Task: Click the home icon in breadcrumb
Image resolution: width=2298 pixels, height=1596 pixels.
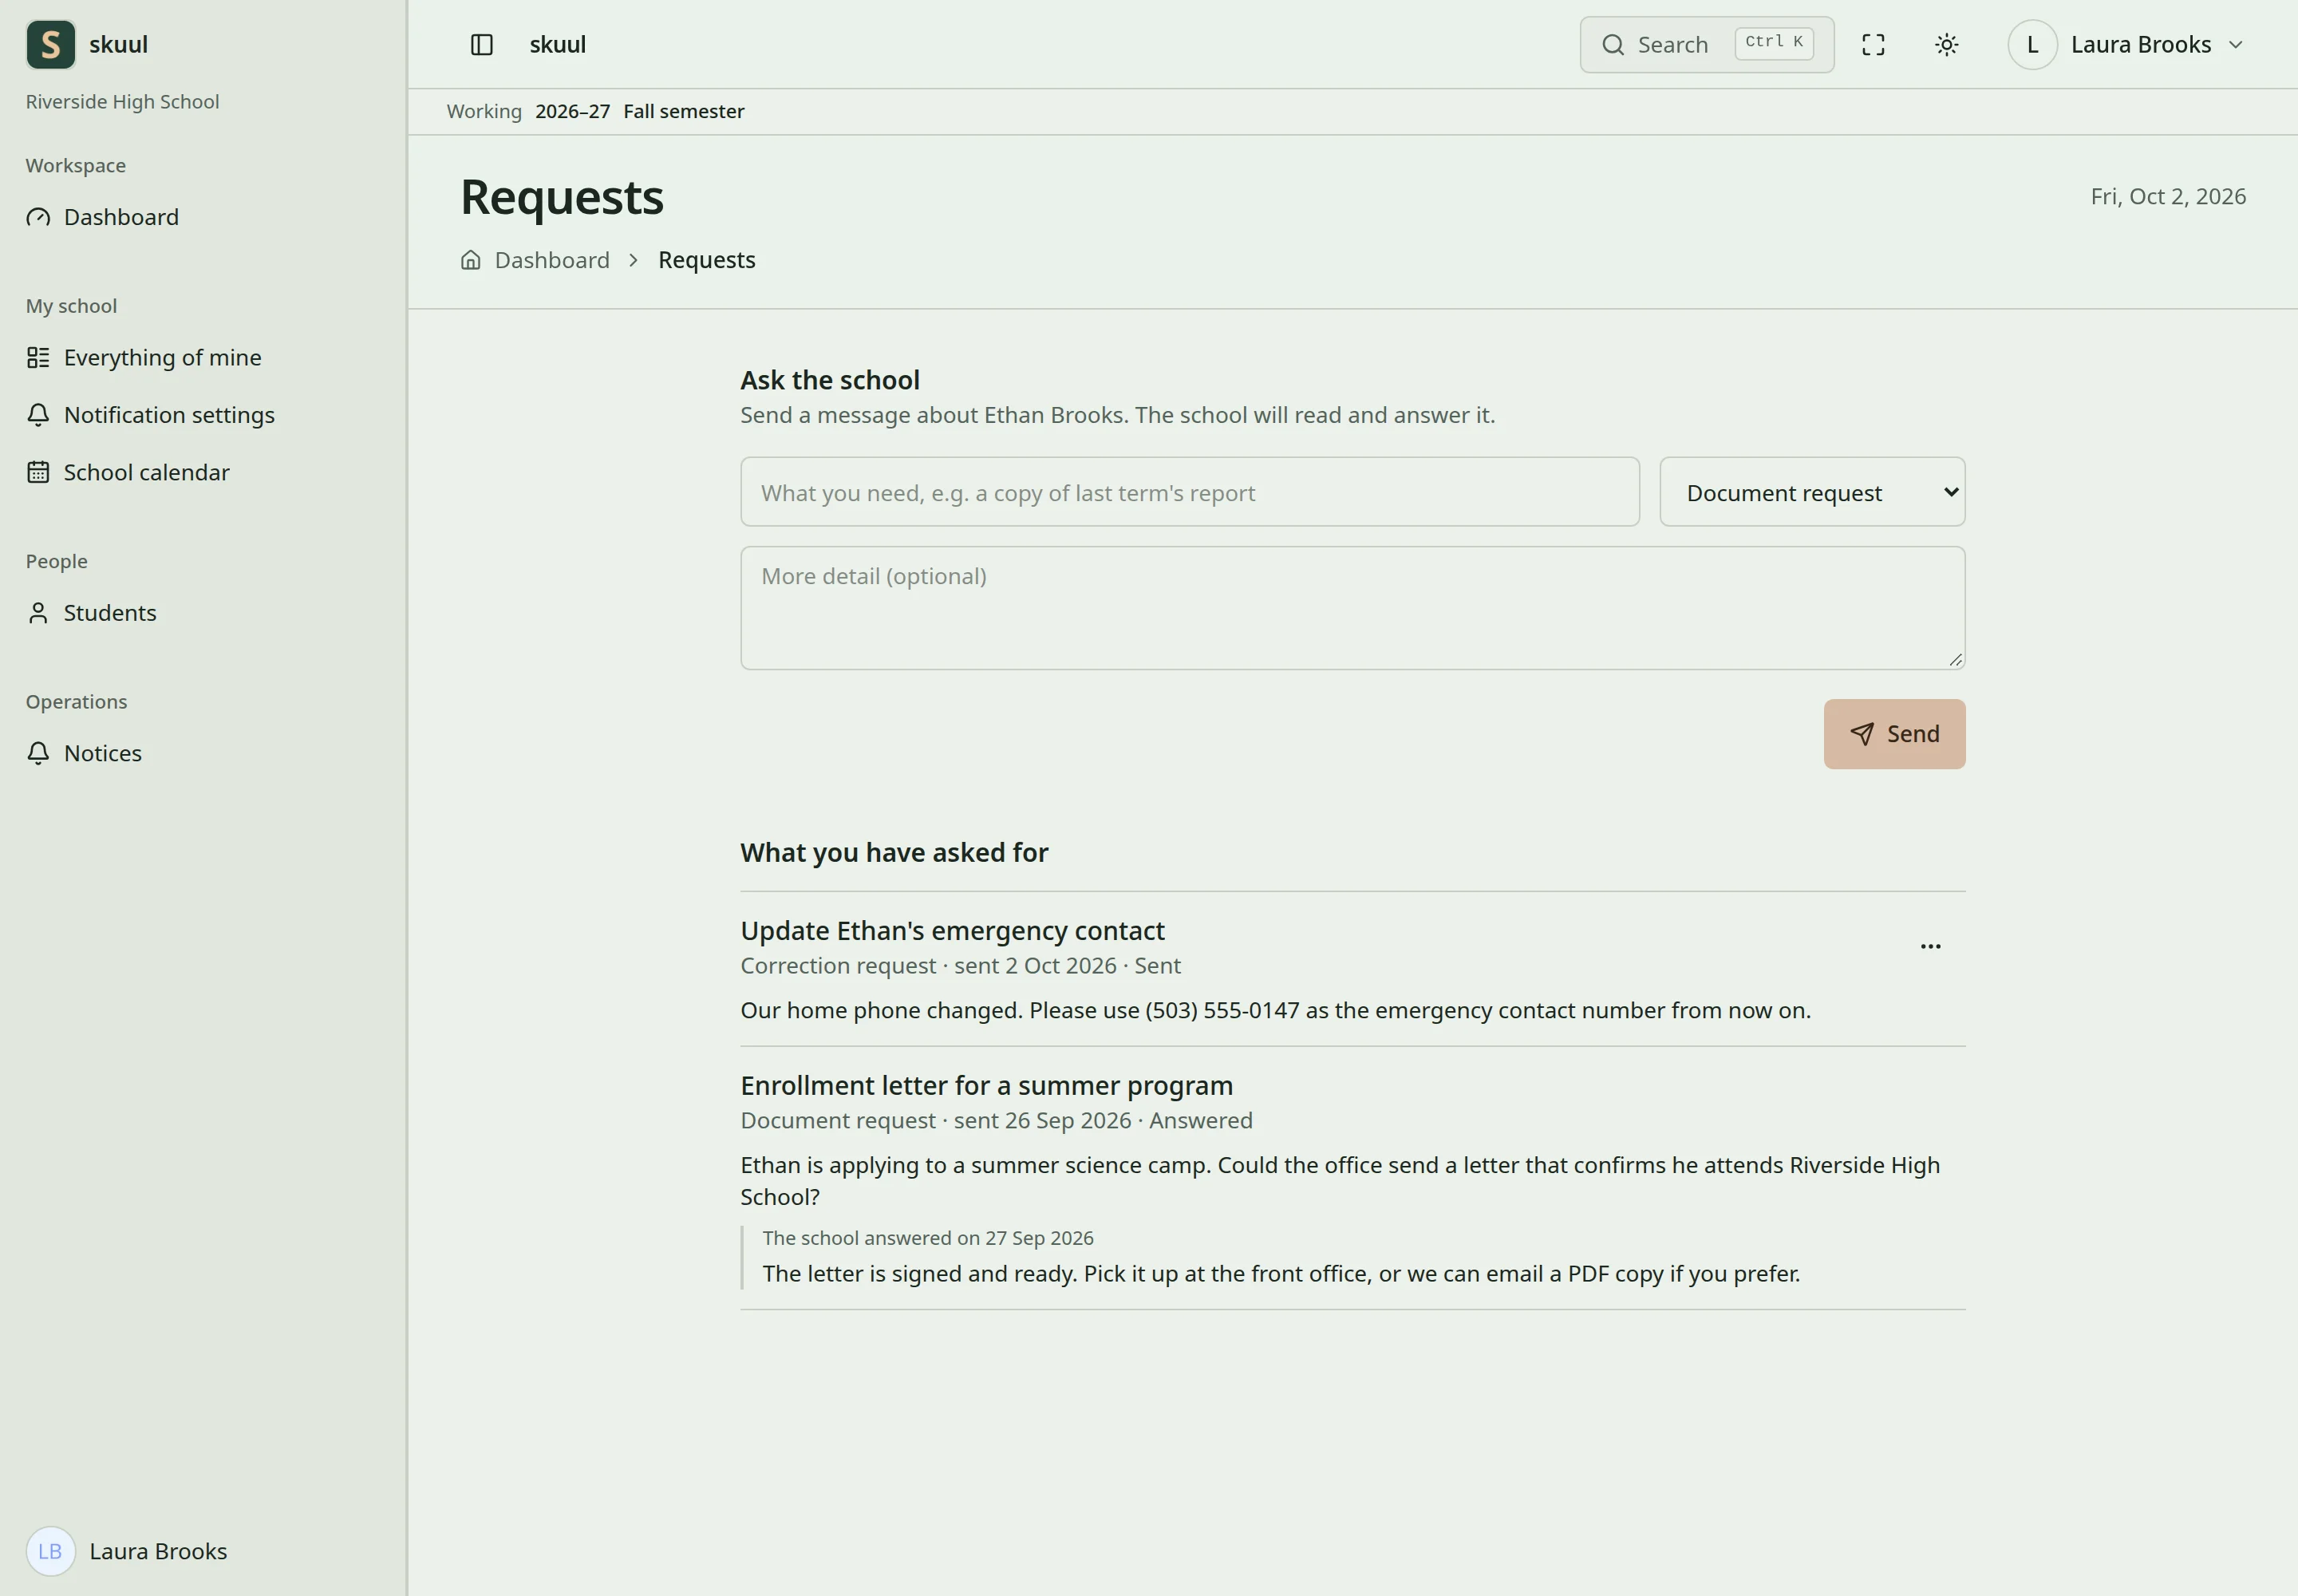Action: [471, 260]
